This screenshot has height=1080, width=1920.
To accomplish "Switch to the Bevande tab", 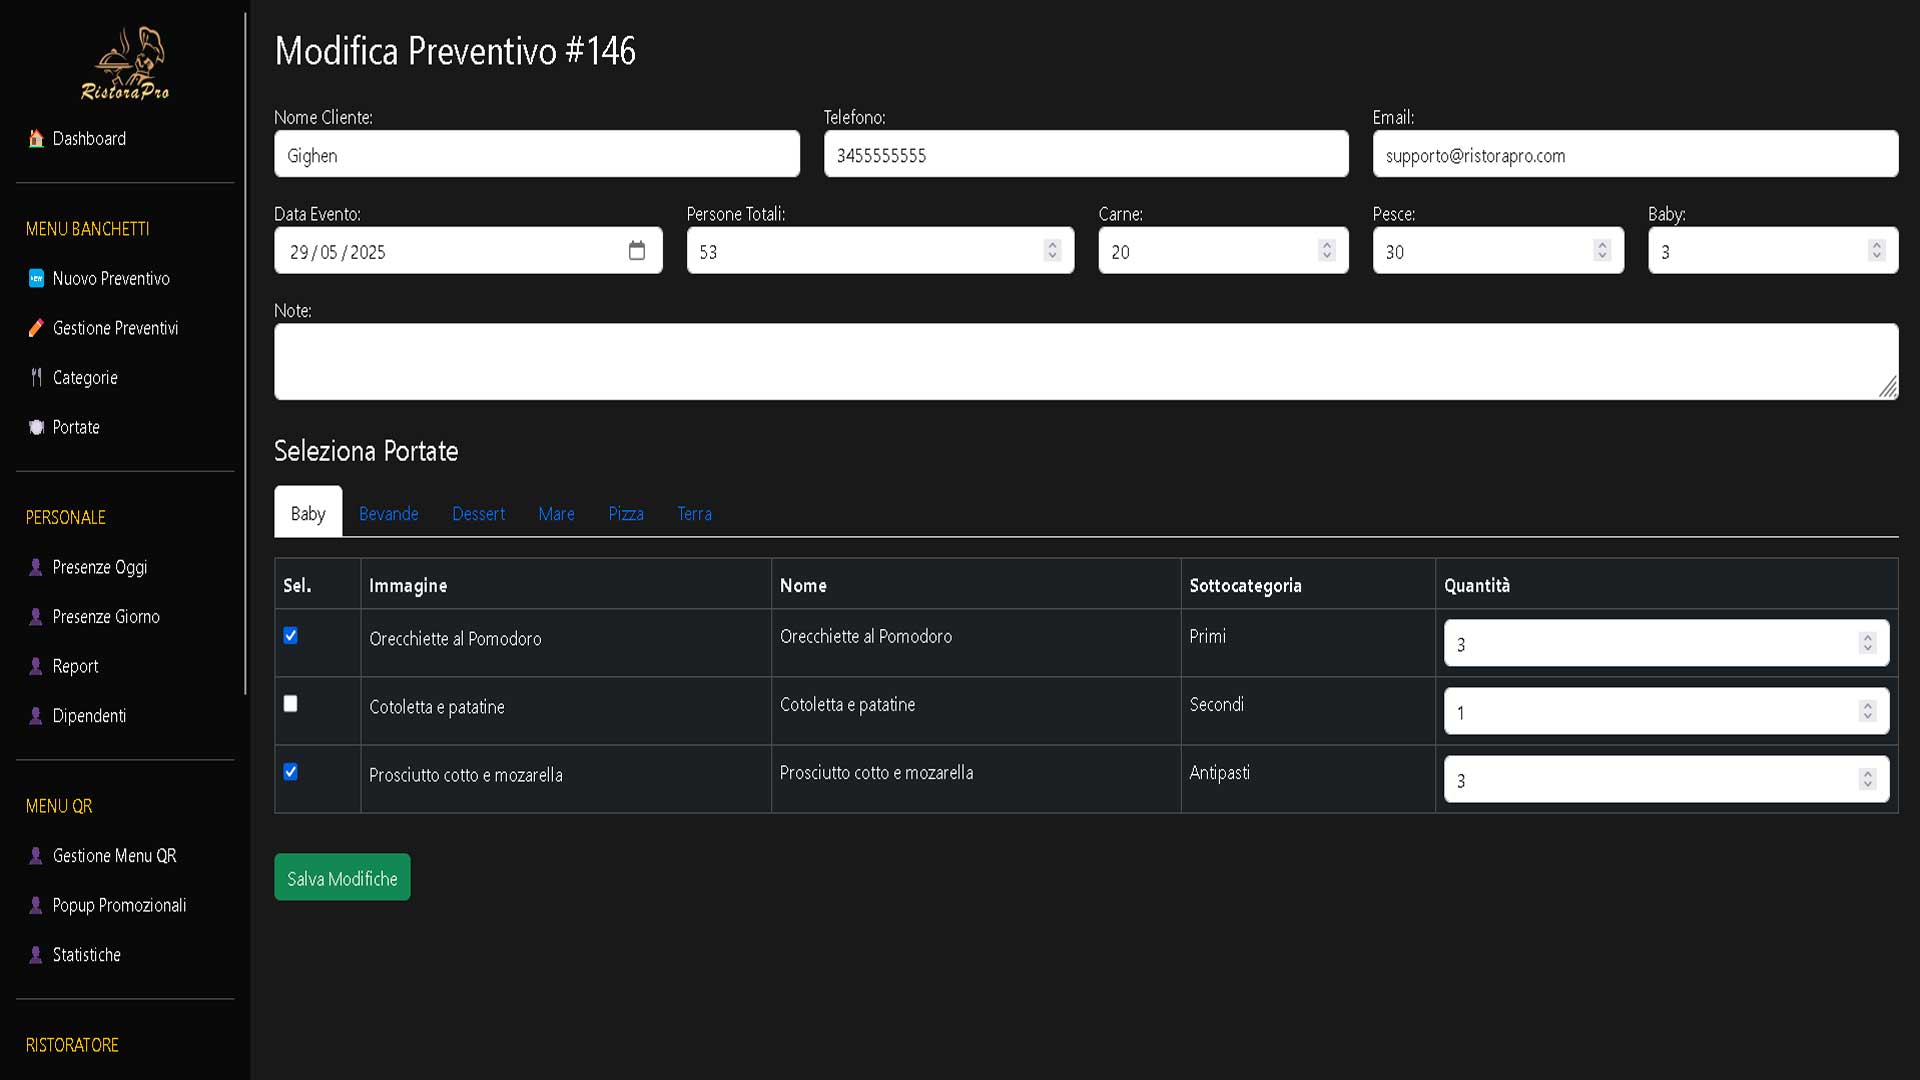I will [389, 513].
